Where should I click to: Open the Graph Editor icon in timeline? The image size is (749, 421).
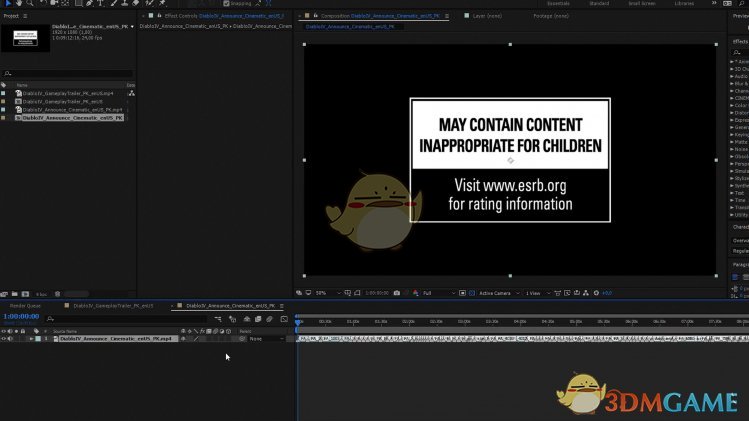[284, 319]
